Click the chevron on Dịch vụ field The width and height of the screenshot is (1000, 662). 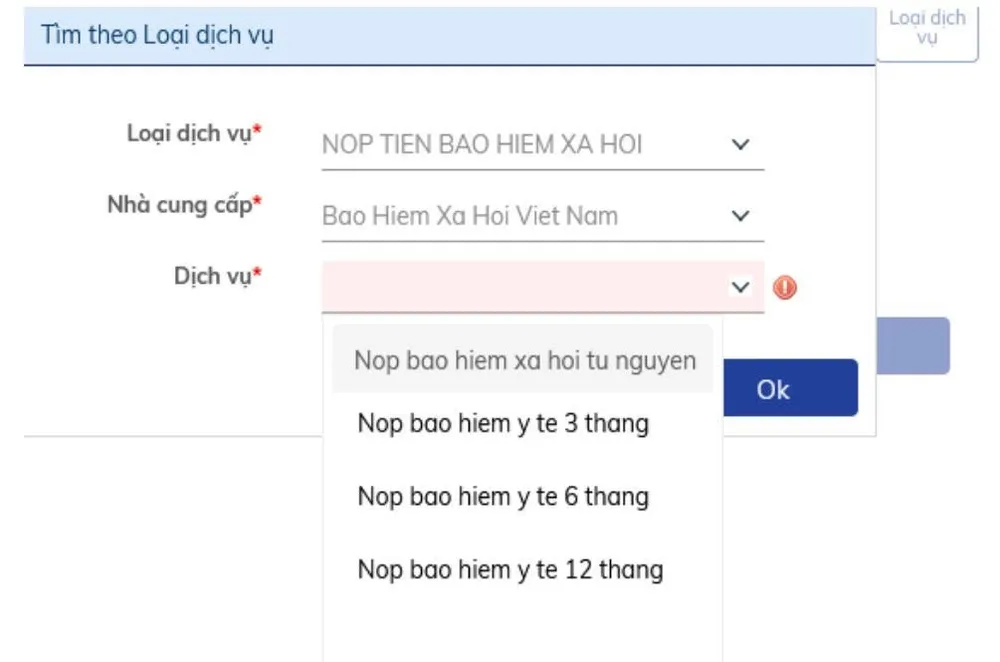(740, 287)
